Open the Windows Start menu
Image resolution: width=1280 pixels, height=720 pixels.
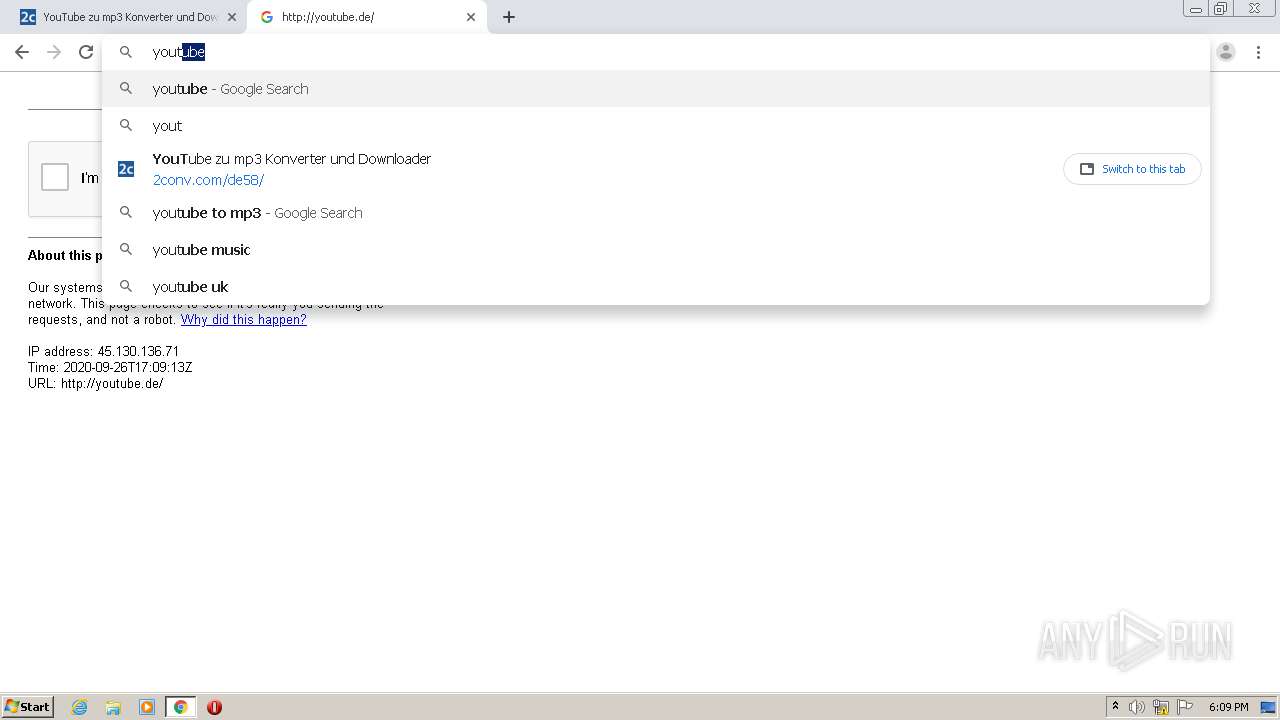[28, 707]
